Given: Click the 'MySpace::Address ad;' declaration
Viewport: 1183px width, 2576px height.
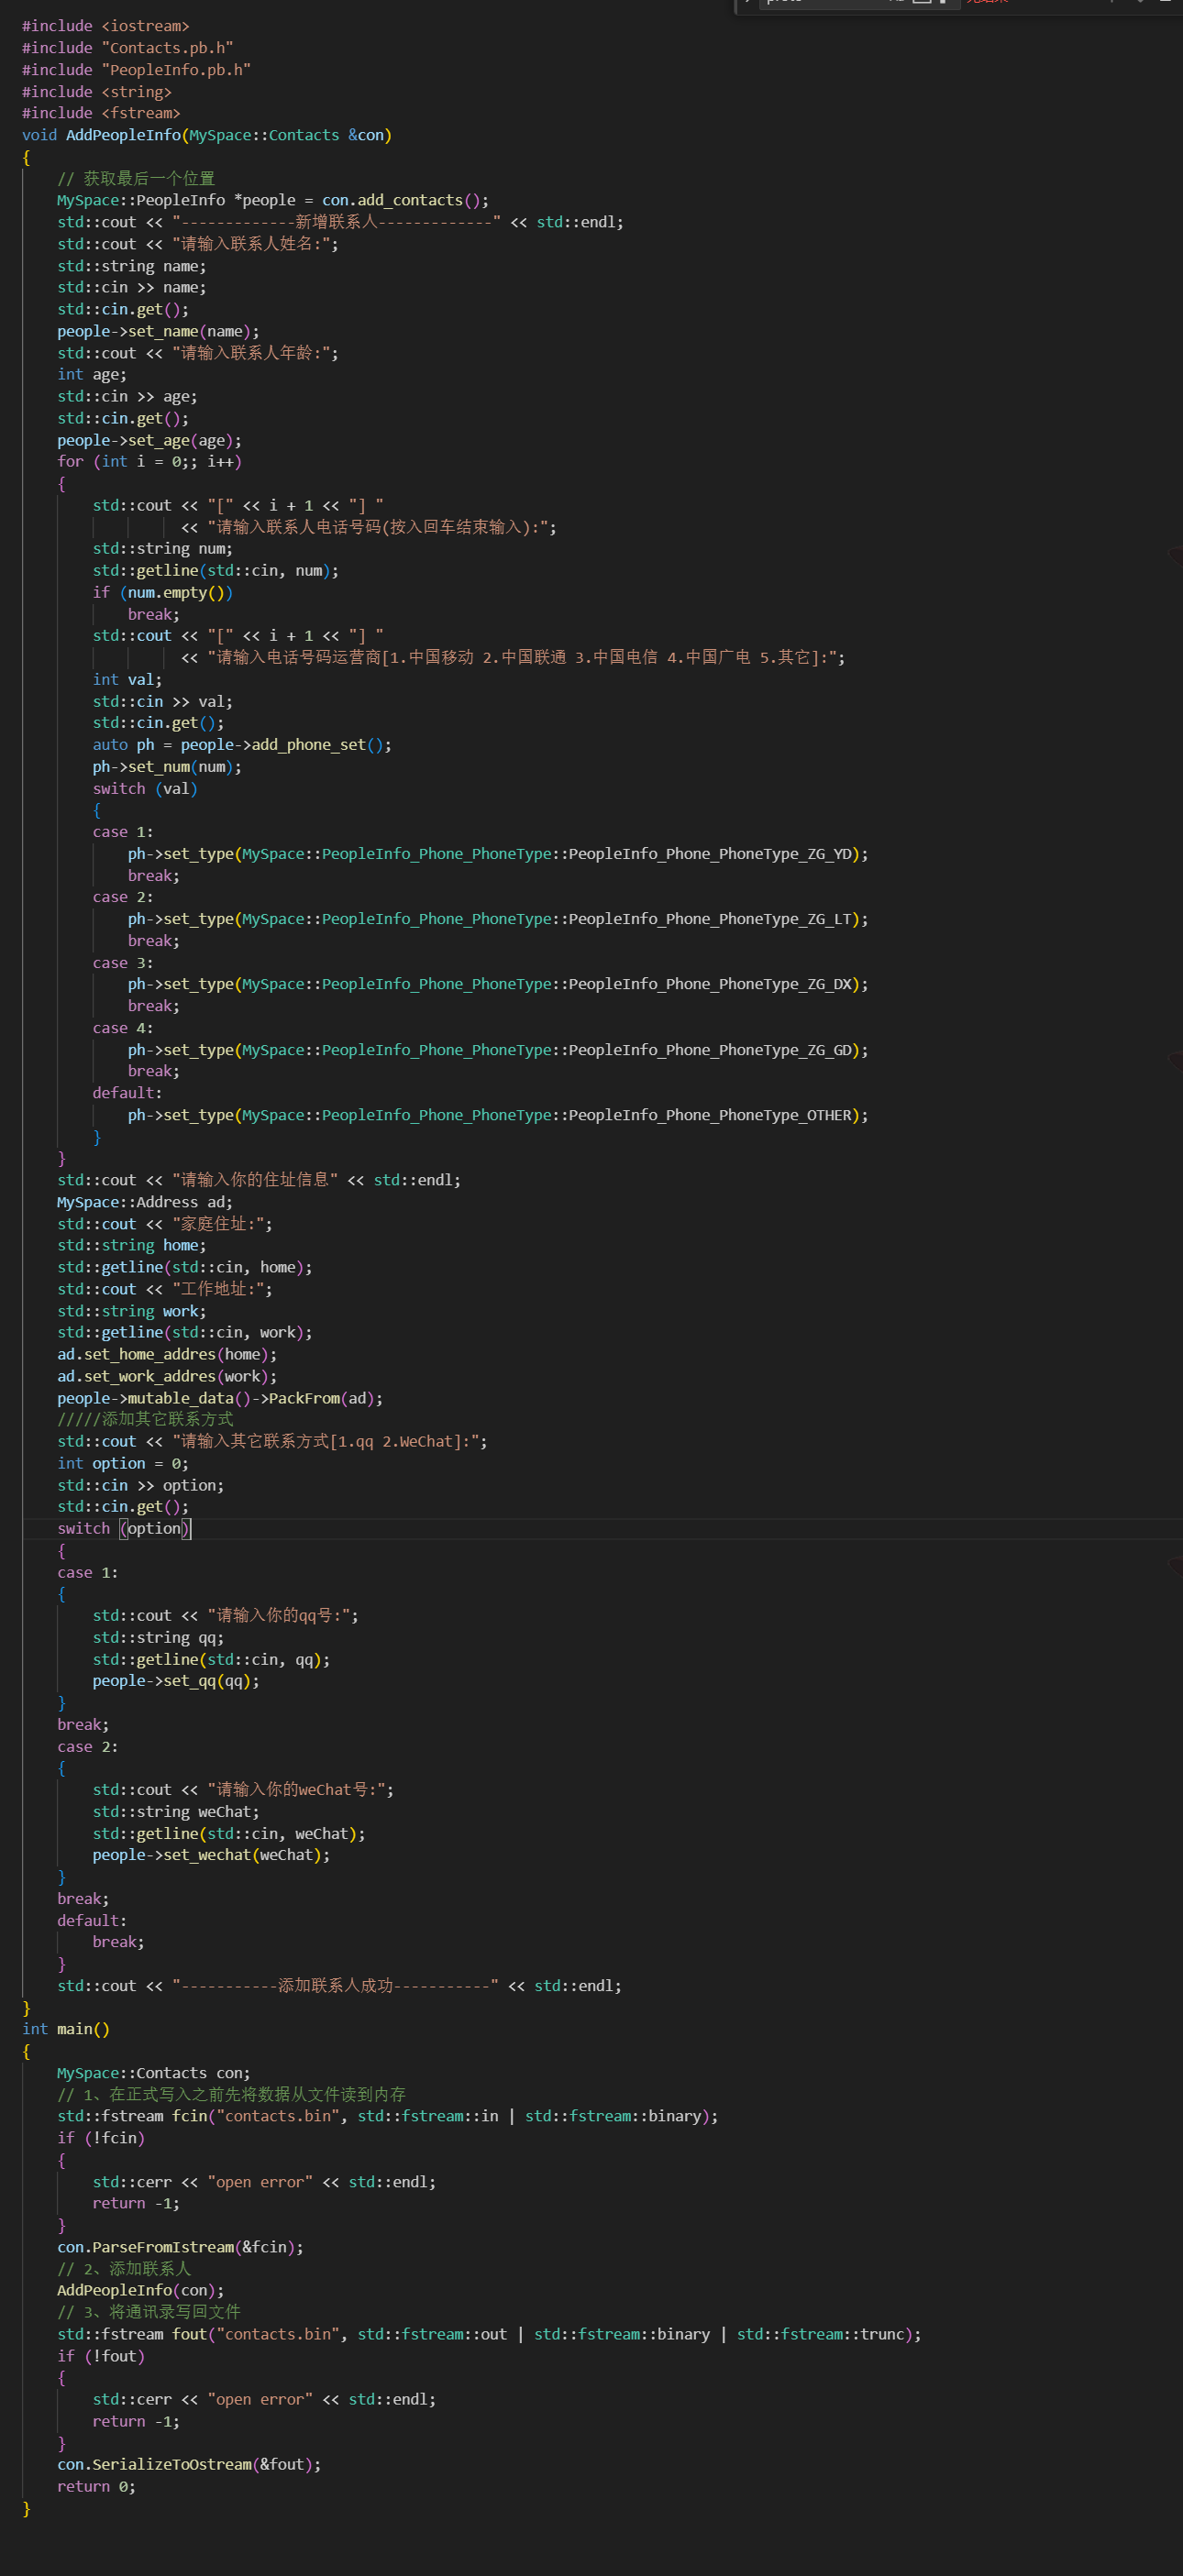Looking at the screenshot, I should [145, 1202].
